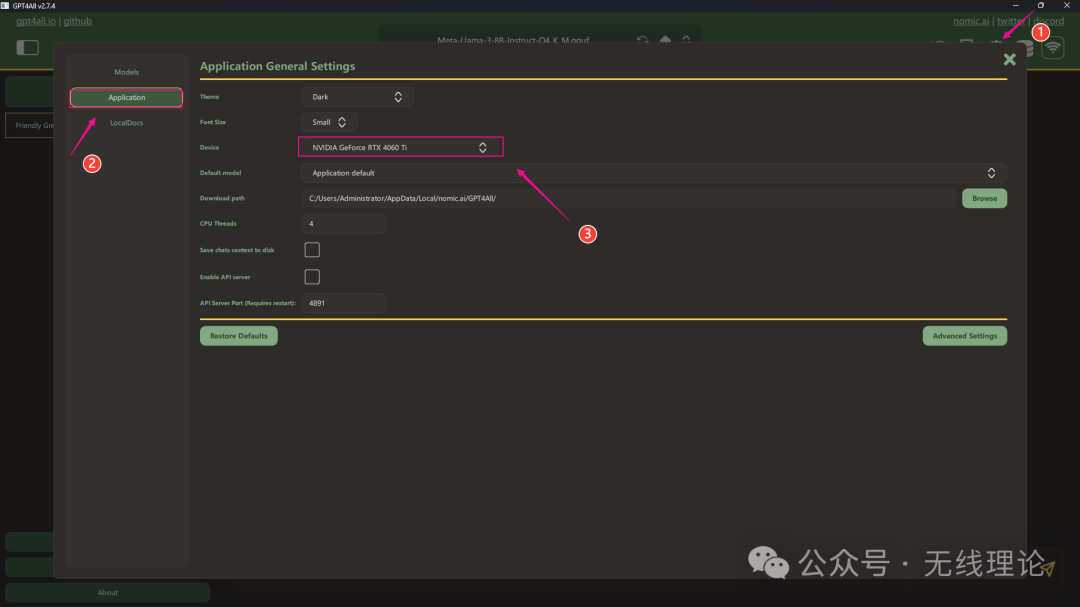Open the Theme dropdown set to Dark
Image resolution: width=1080 pixels, height=607 pixels.
(x=357, y=97)
